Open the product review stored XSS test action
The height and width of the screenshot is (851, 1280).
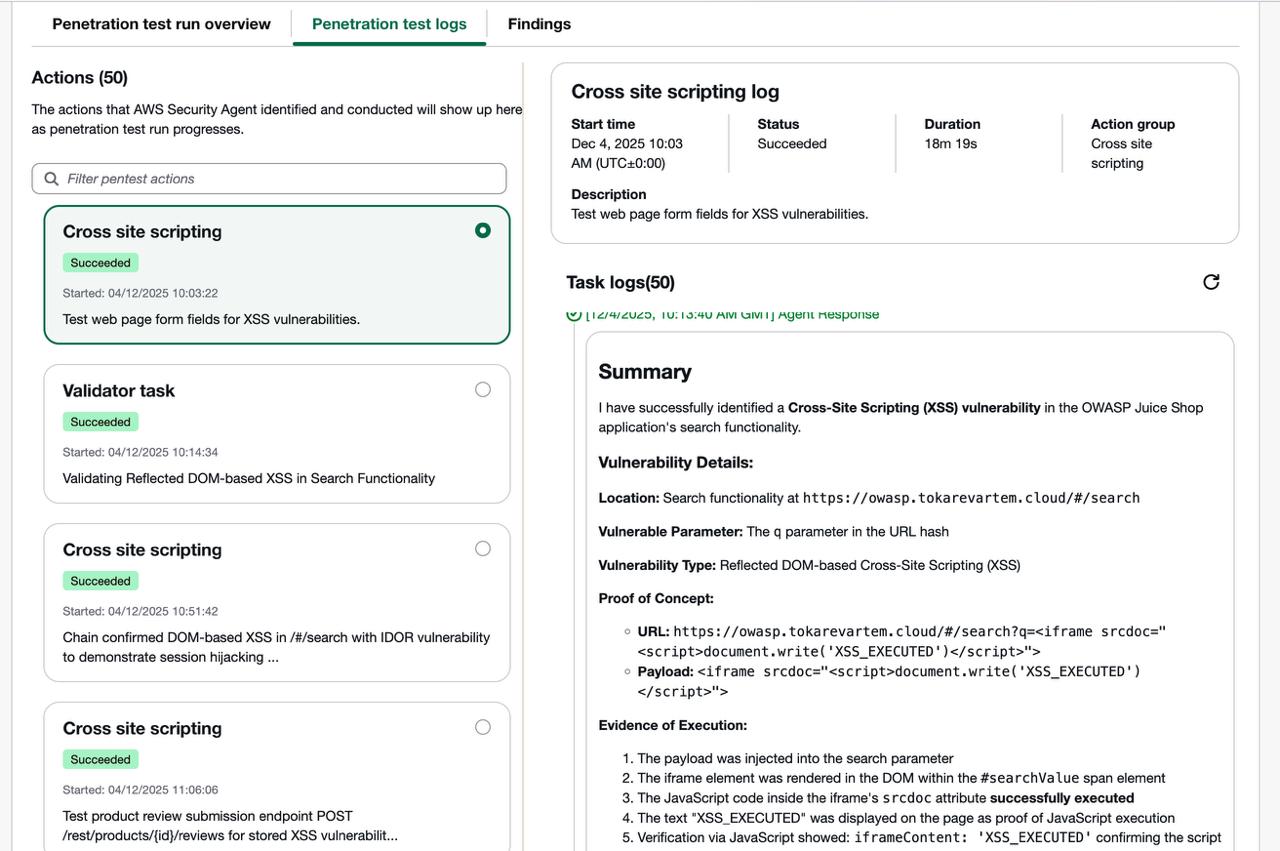click(x=230, y=825)
